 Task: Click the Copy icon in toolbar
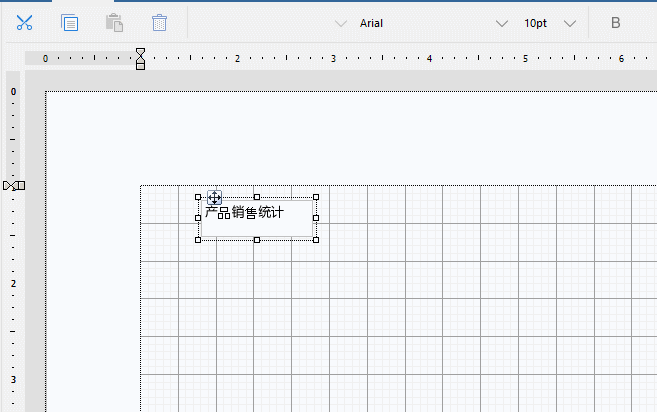[x=69, y=23]
